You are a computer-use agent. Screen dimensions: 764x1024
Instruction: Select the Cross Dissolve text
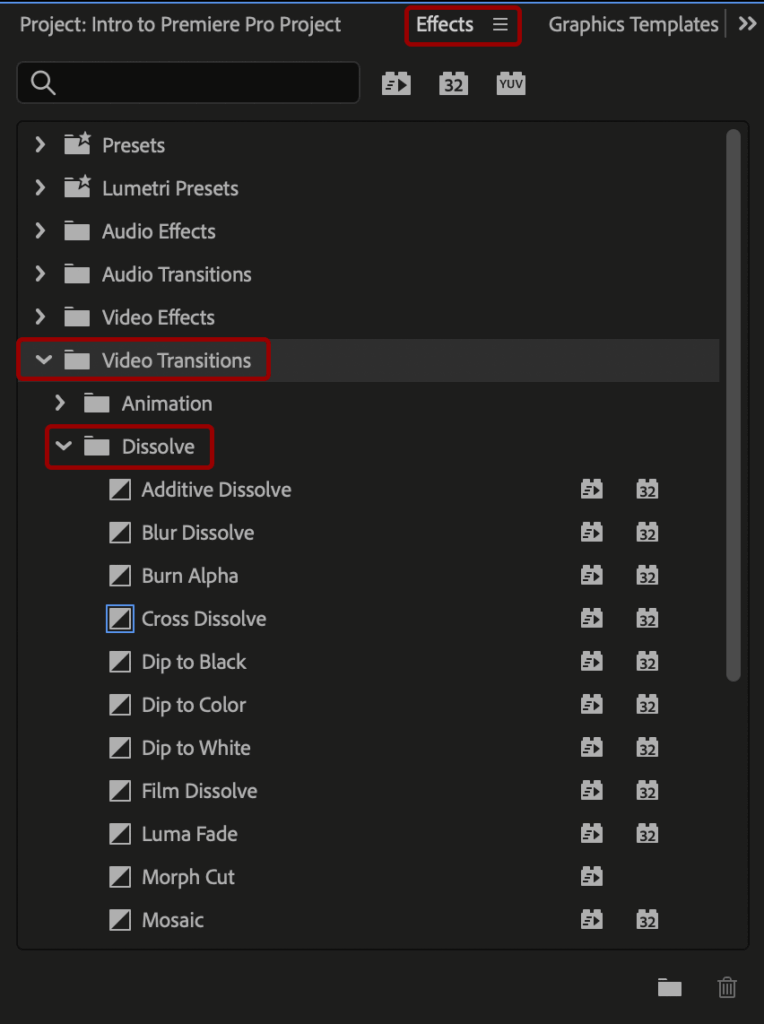click(204, 619)
